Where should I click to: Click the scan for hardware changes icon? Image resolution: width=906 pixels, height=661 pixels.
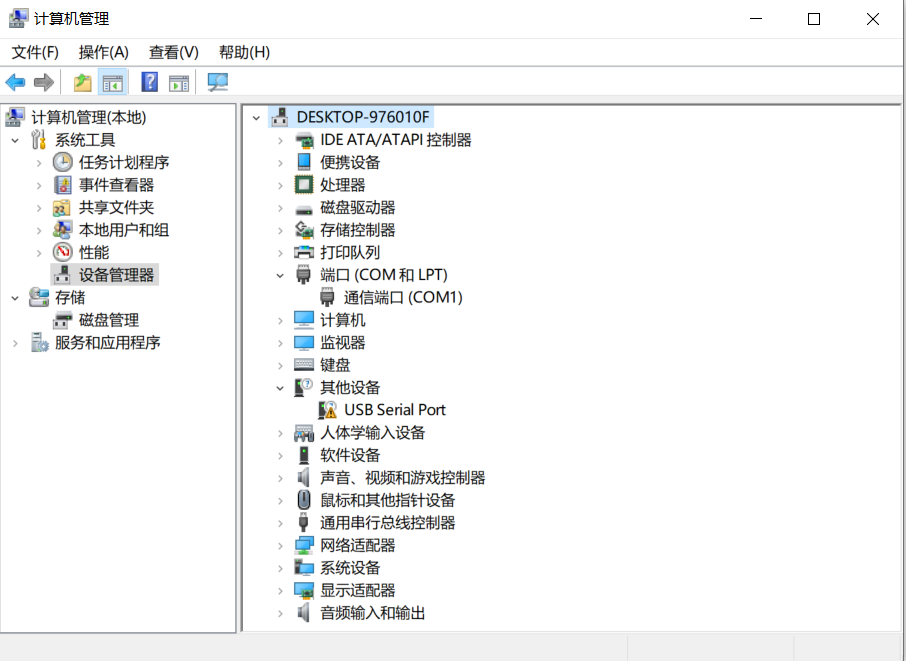click(x=217, y=83)
